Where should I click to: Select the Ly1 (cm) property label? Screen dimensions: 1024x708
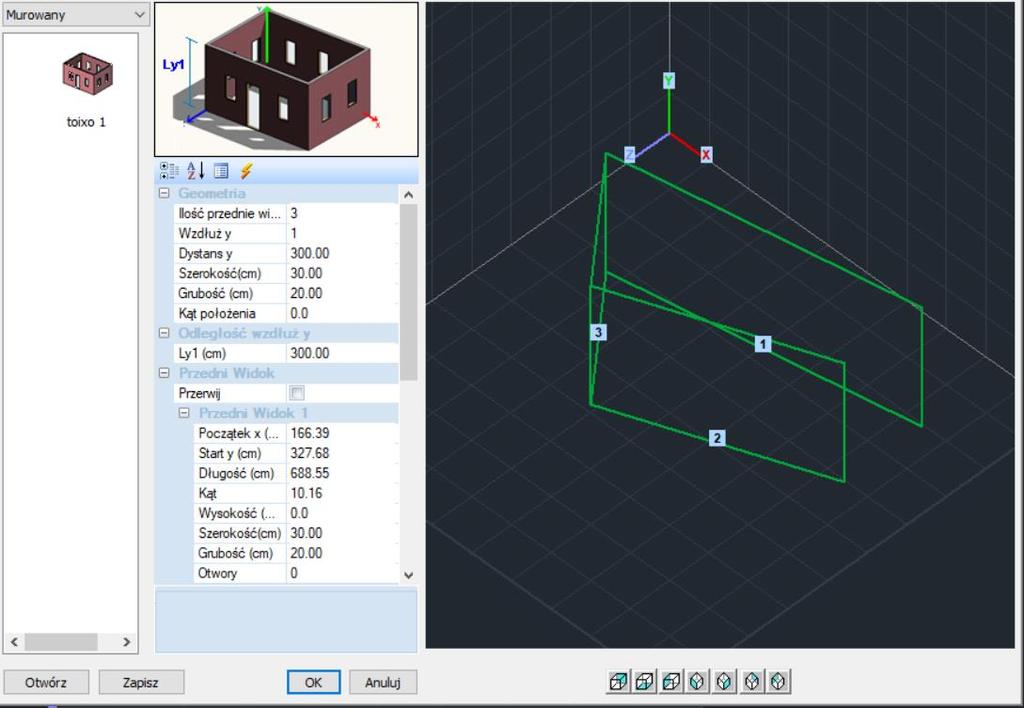pyautogui.click(x=202, y=353)
